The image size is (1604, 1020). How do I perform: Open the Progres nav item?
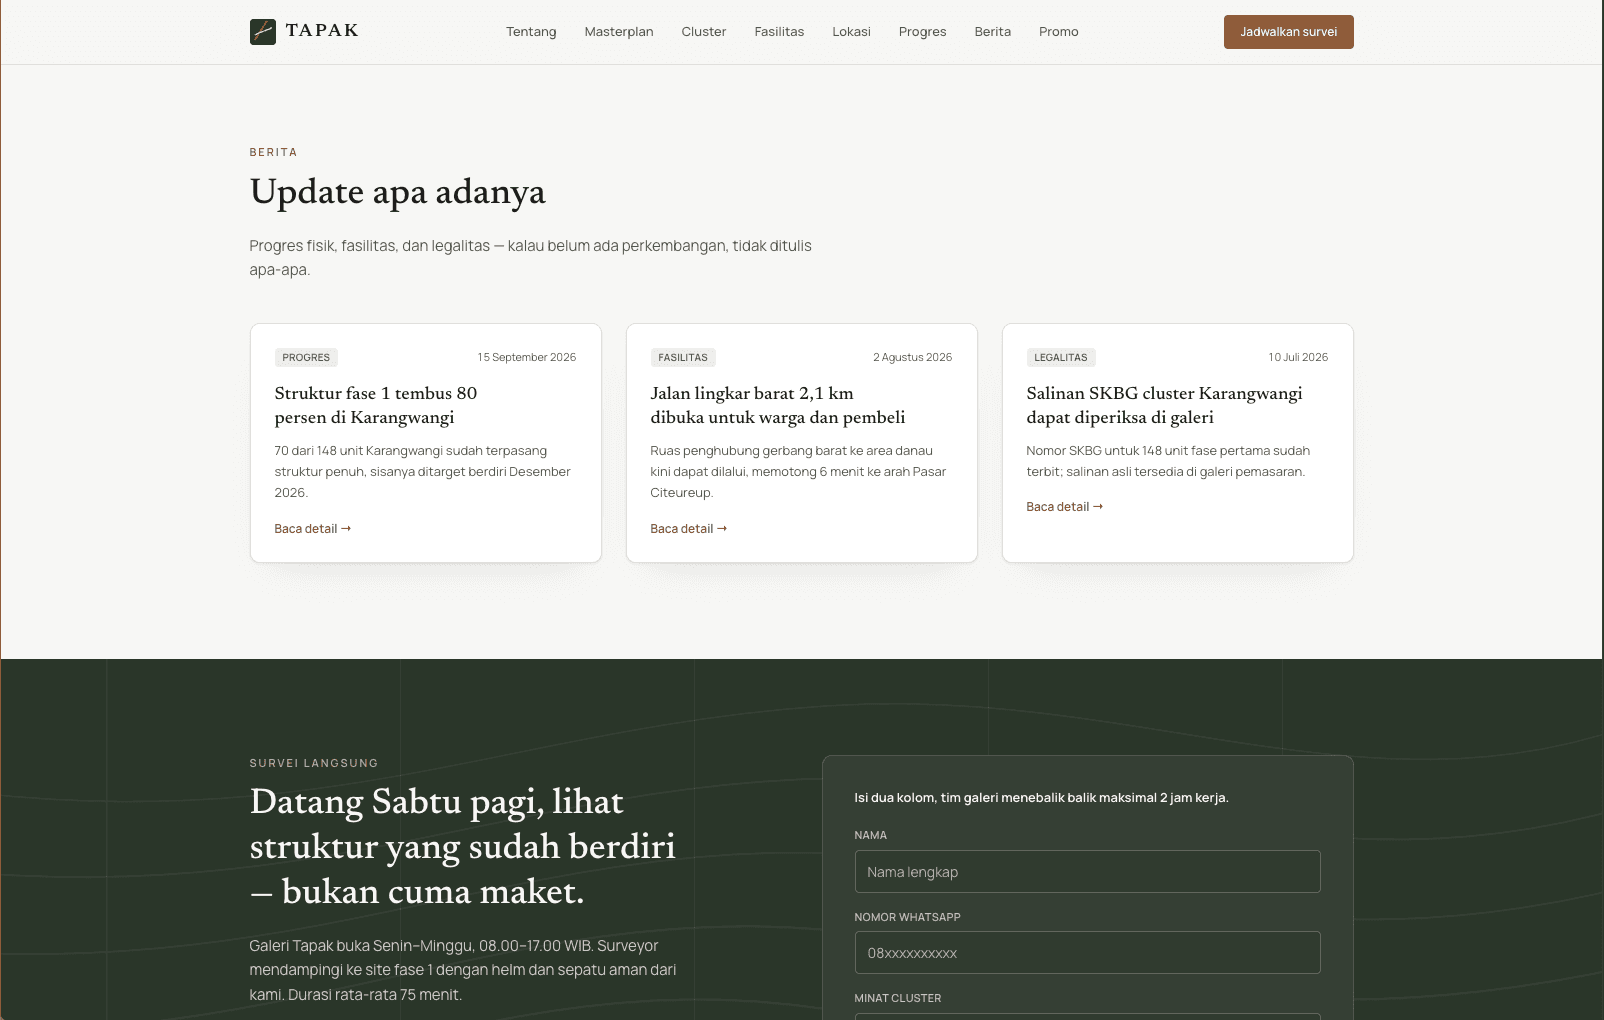click(x=923, y=32)
